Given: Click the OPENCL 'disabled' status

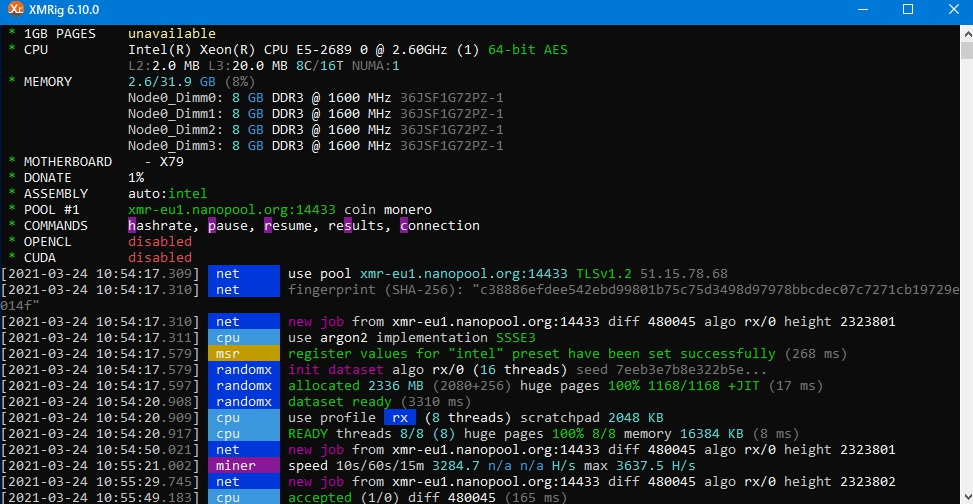Looking at the screenshot, I should [x=160, y=241].
